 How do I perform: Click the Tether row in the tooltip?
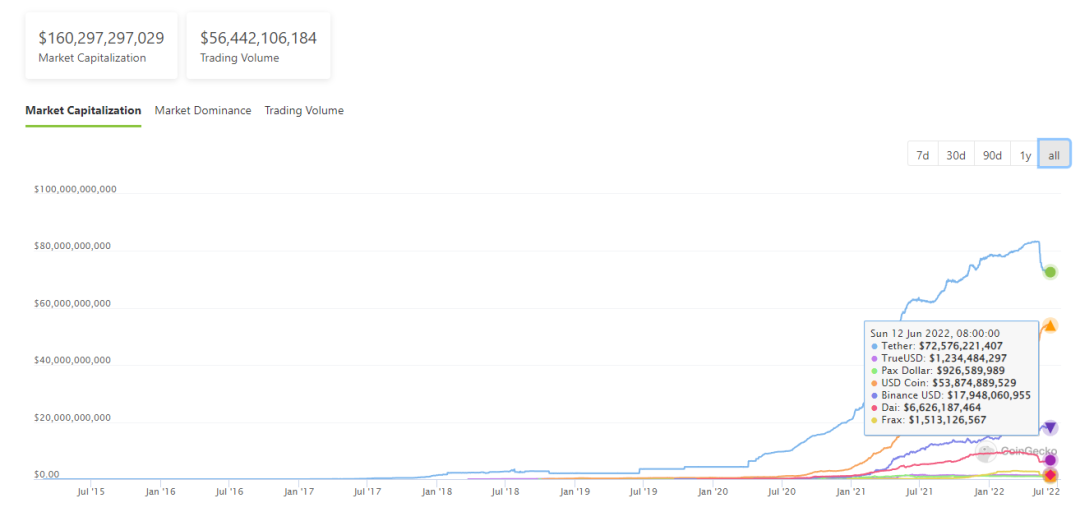[x=937, y=346]
